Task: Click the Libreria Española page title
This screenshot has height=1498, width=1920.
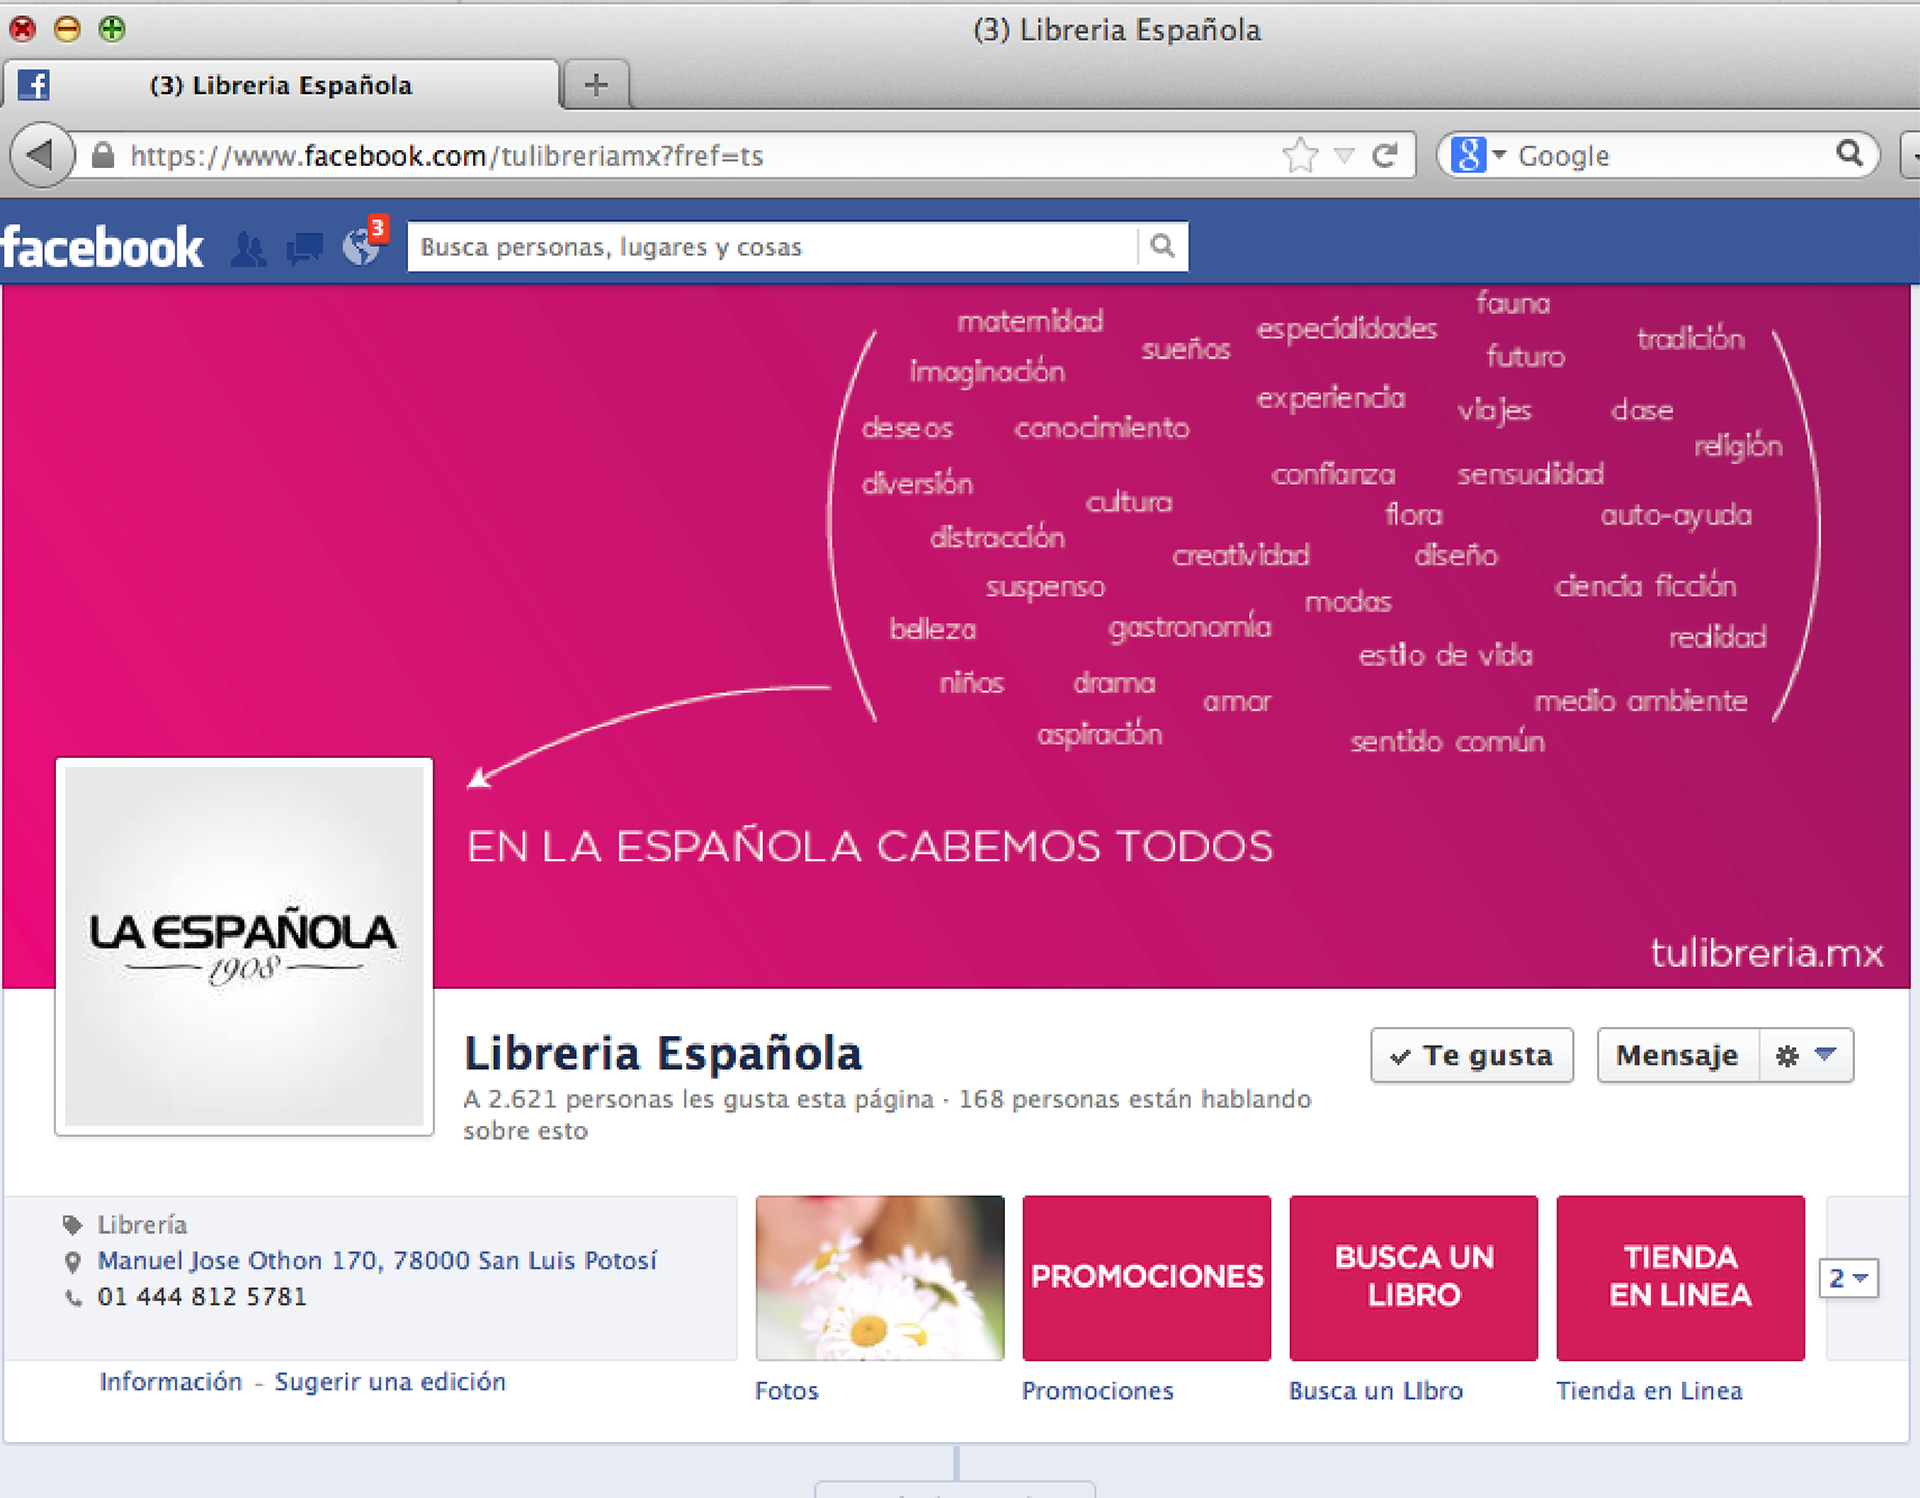Action: coord(663,1053)
